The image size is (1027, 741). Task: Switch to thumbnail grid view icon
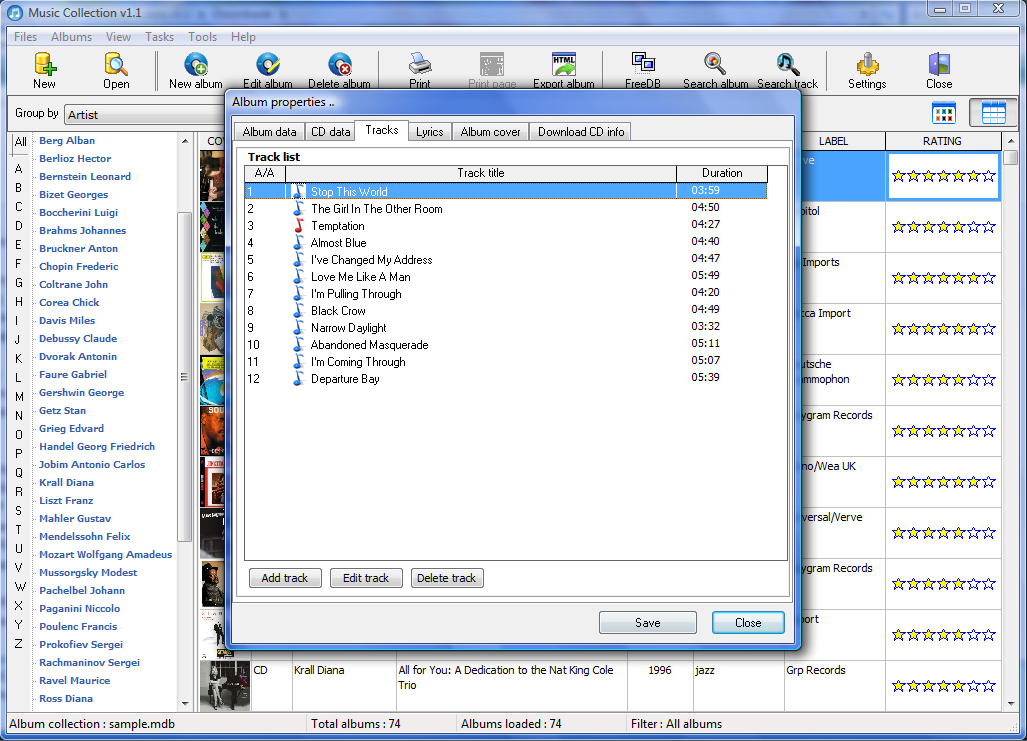tap(943, 113)
